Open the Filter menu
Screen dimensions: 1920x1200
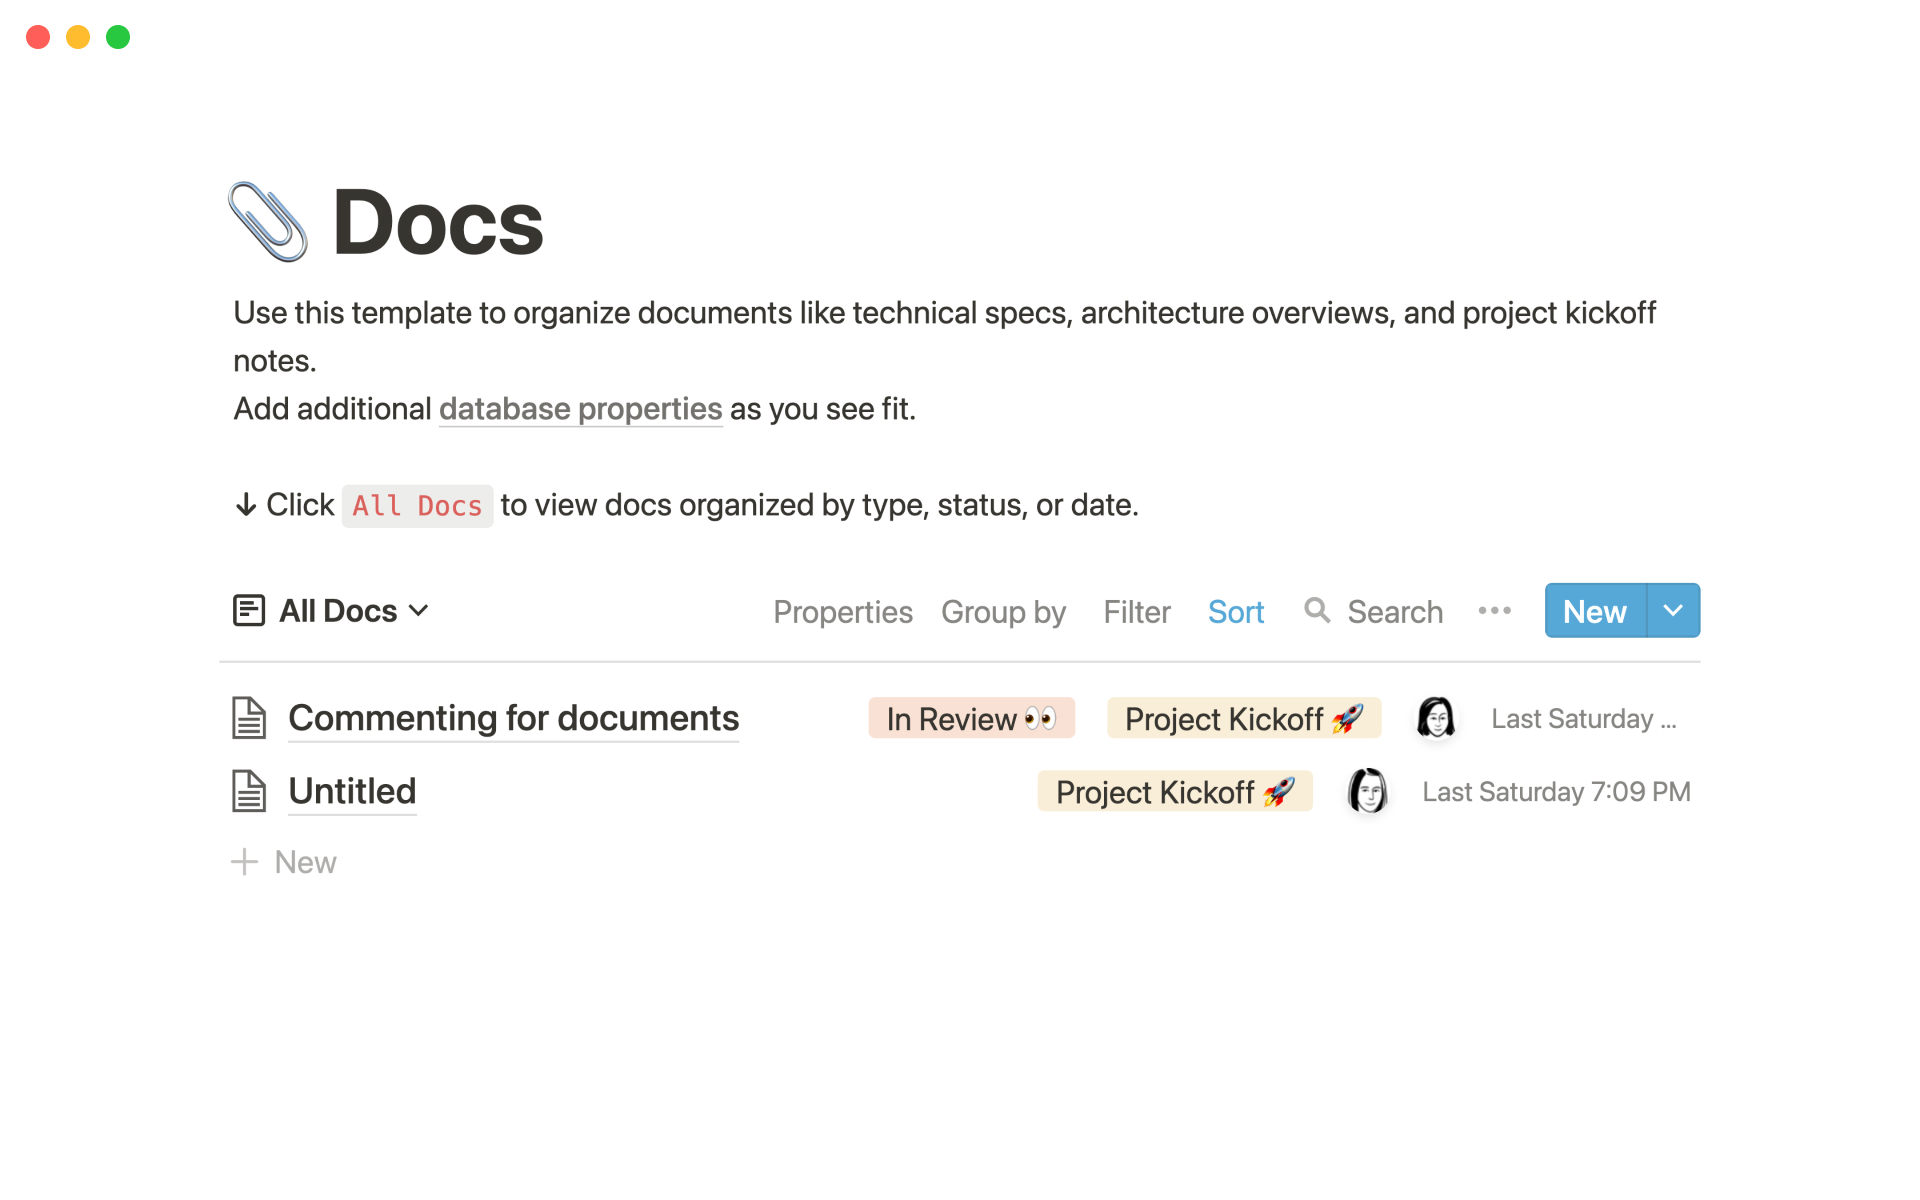pos(1136,612)
